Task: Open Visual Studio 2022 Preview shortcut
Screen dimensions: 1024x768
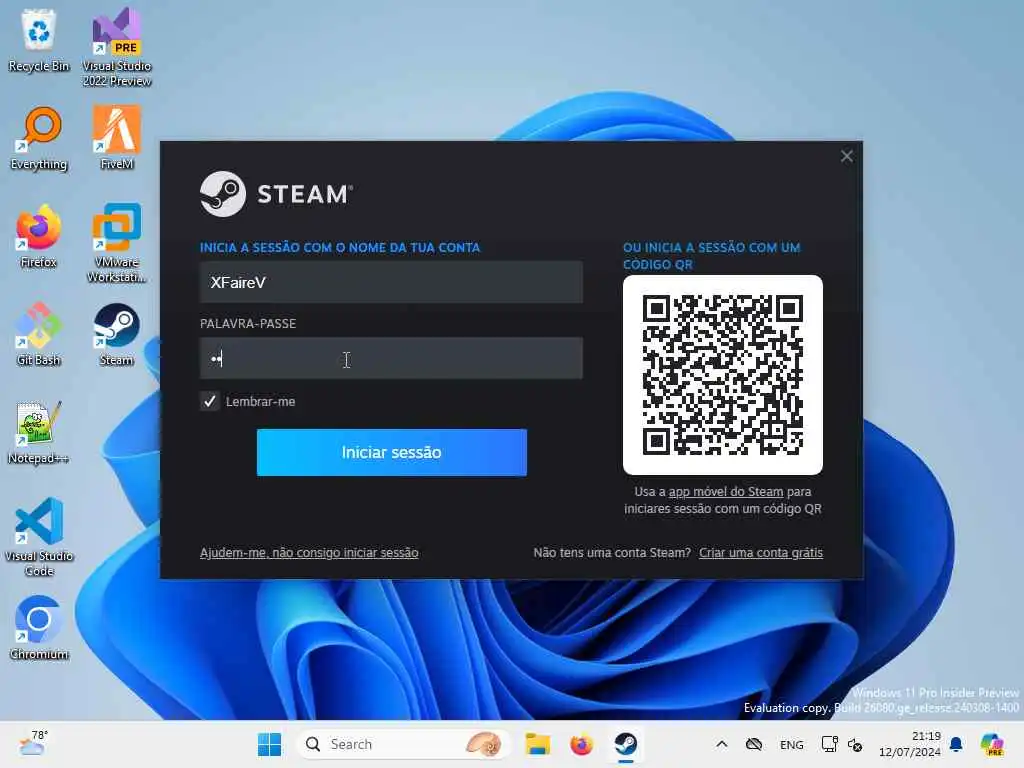Action: click(116, 47)
